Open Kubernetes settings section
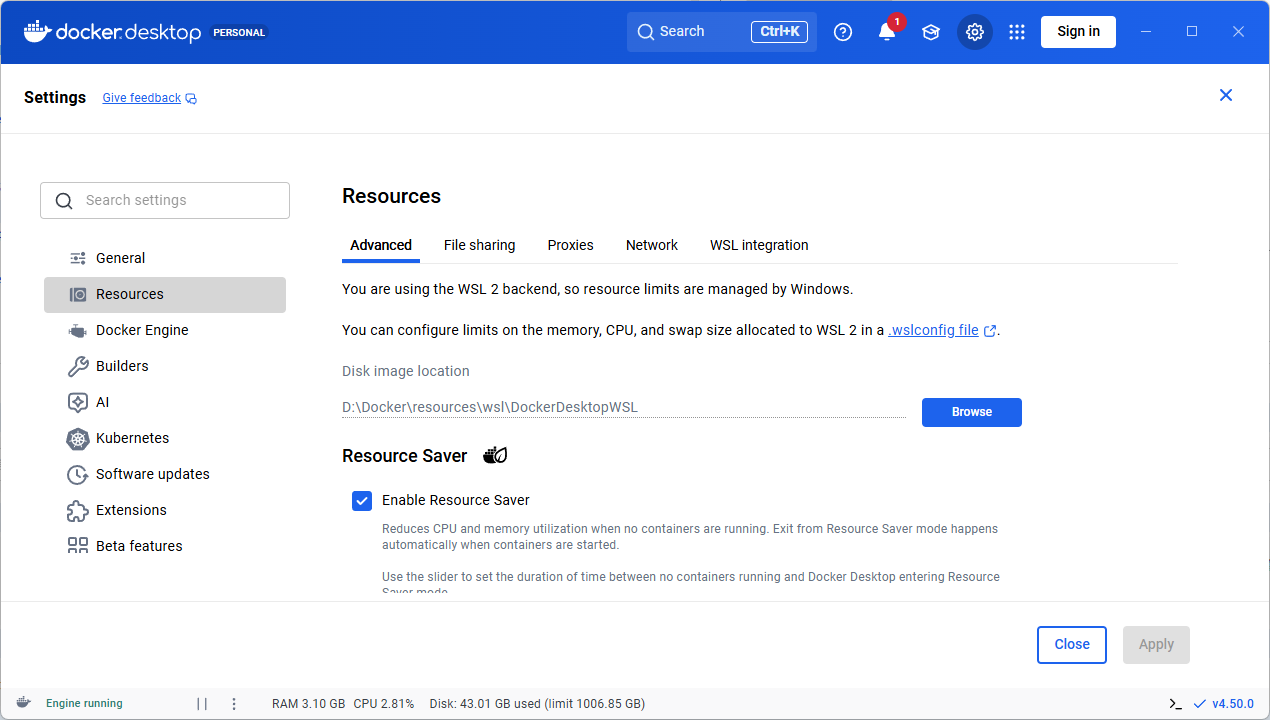Viewport: 1270px width, 720px height. pyautogui.click(x=165, y=438)
